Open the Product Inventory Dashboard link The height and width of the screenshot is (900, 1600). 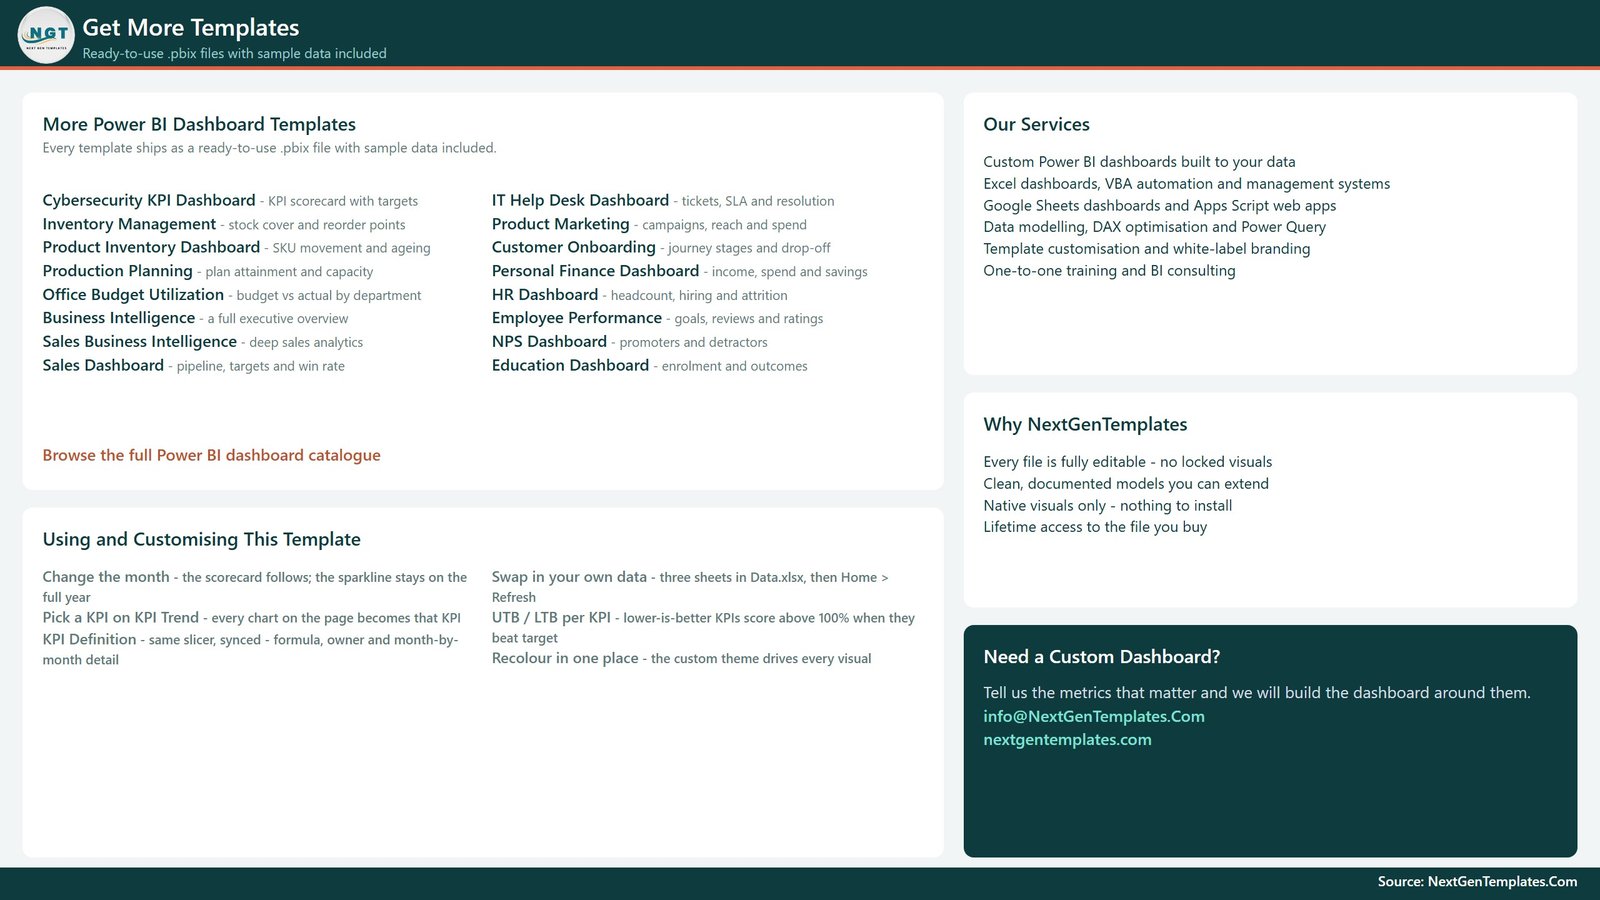pyautogui.click(x=151, y=247)
